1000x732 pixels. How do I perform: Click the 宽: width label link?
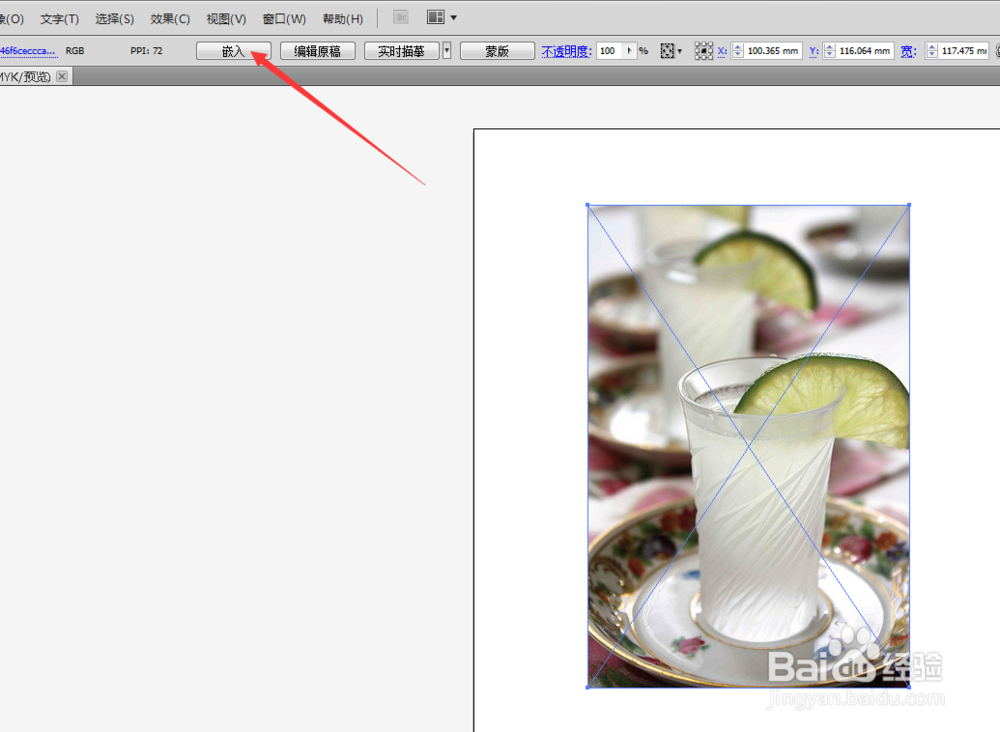(908, 51)
